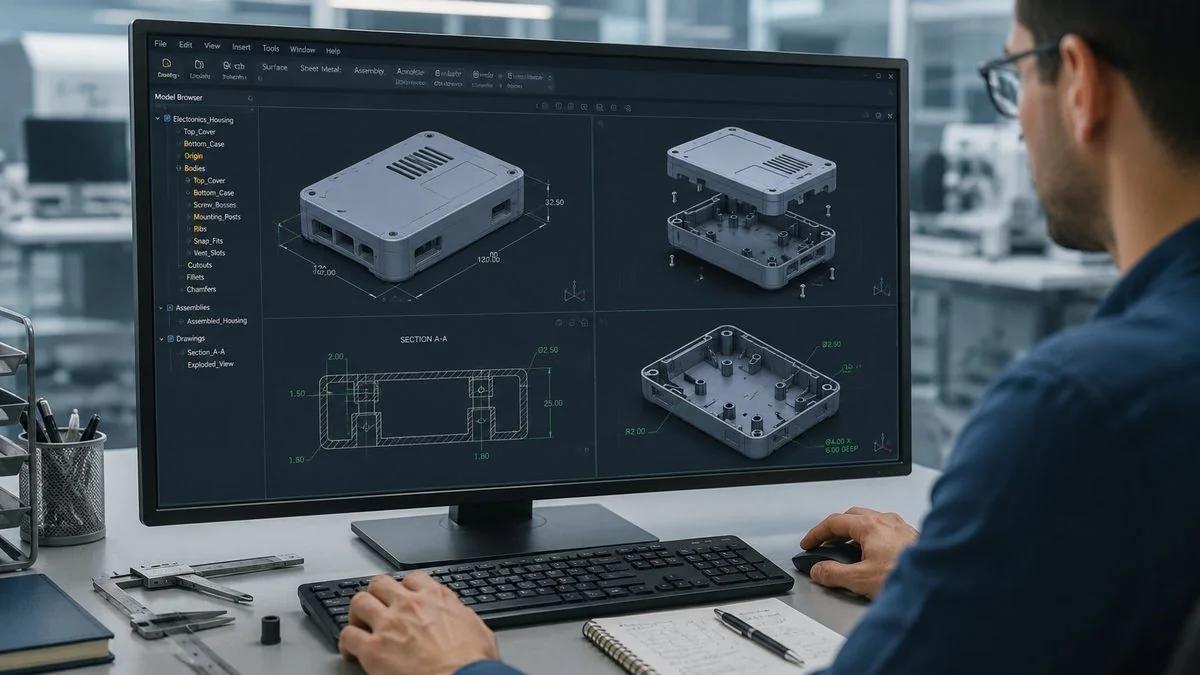The height and width of the screenshot is (675, 1200).
Task: Click the axis triad in the assembled model viewport
Action: (x=573, y=292)
